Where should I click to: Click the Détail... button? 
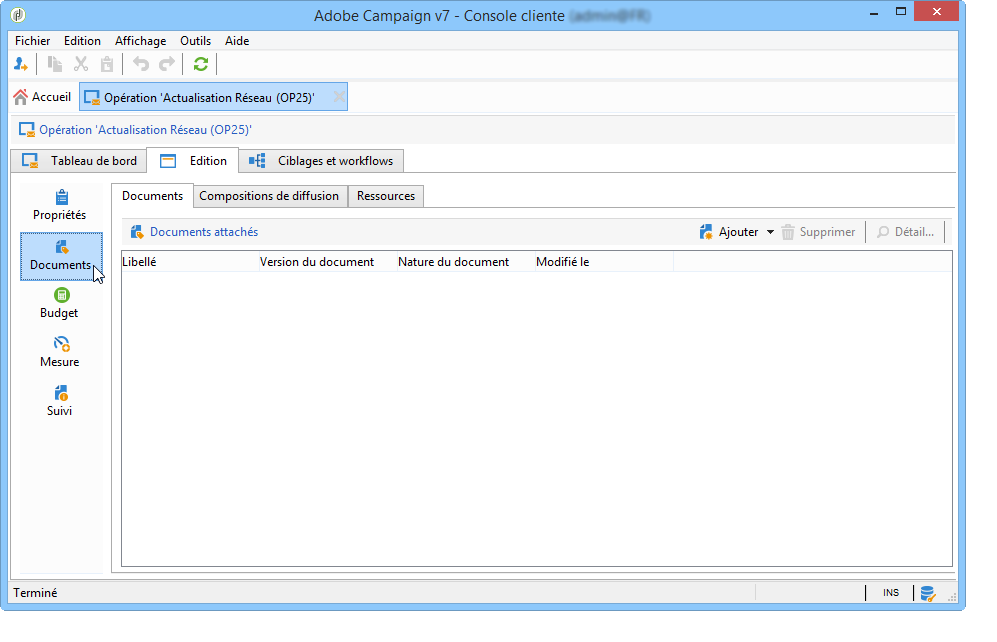(905, 232)
